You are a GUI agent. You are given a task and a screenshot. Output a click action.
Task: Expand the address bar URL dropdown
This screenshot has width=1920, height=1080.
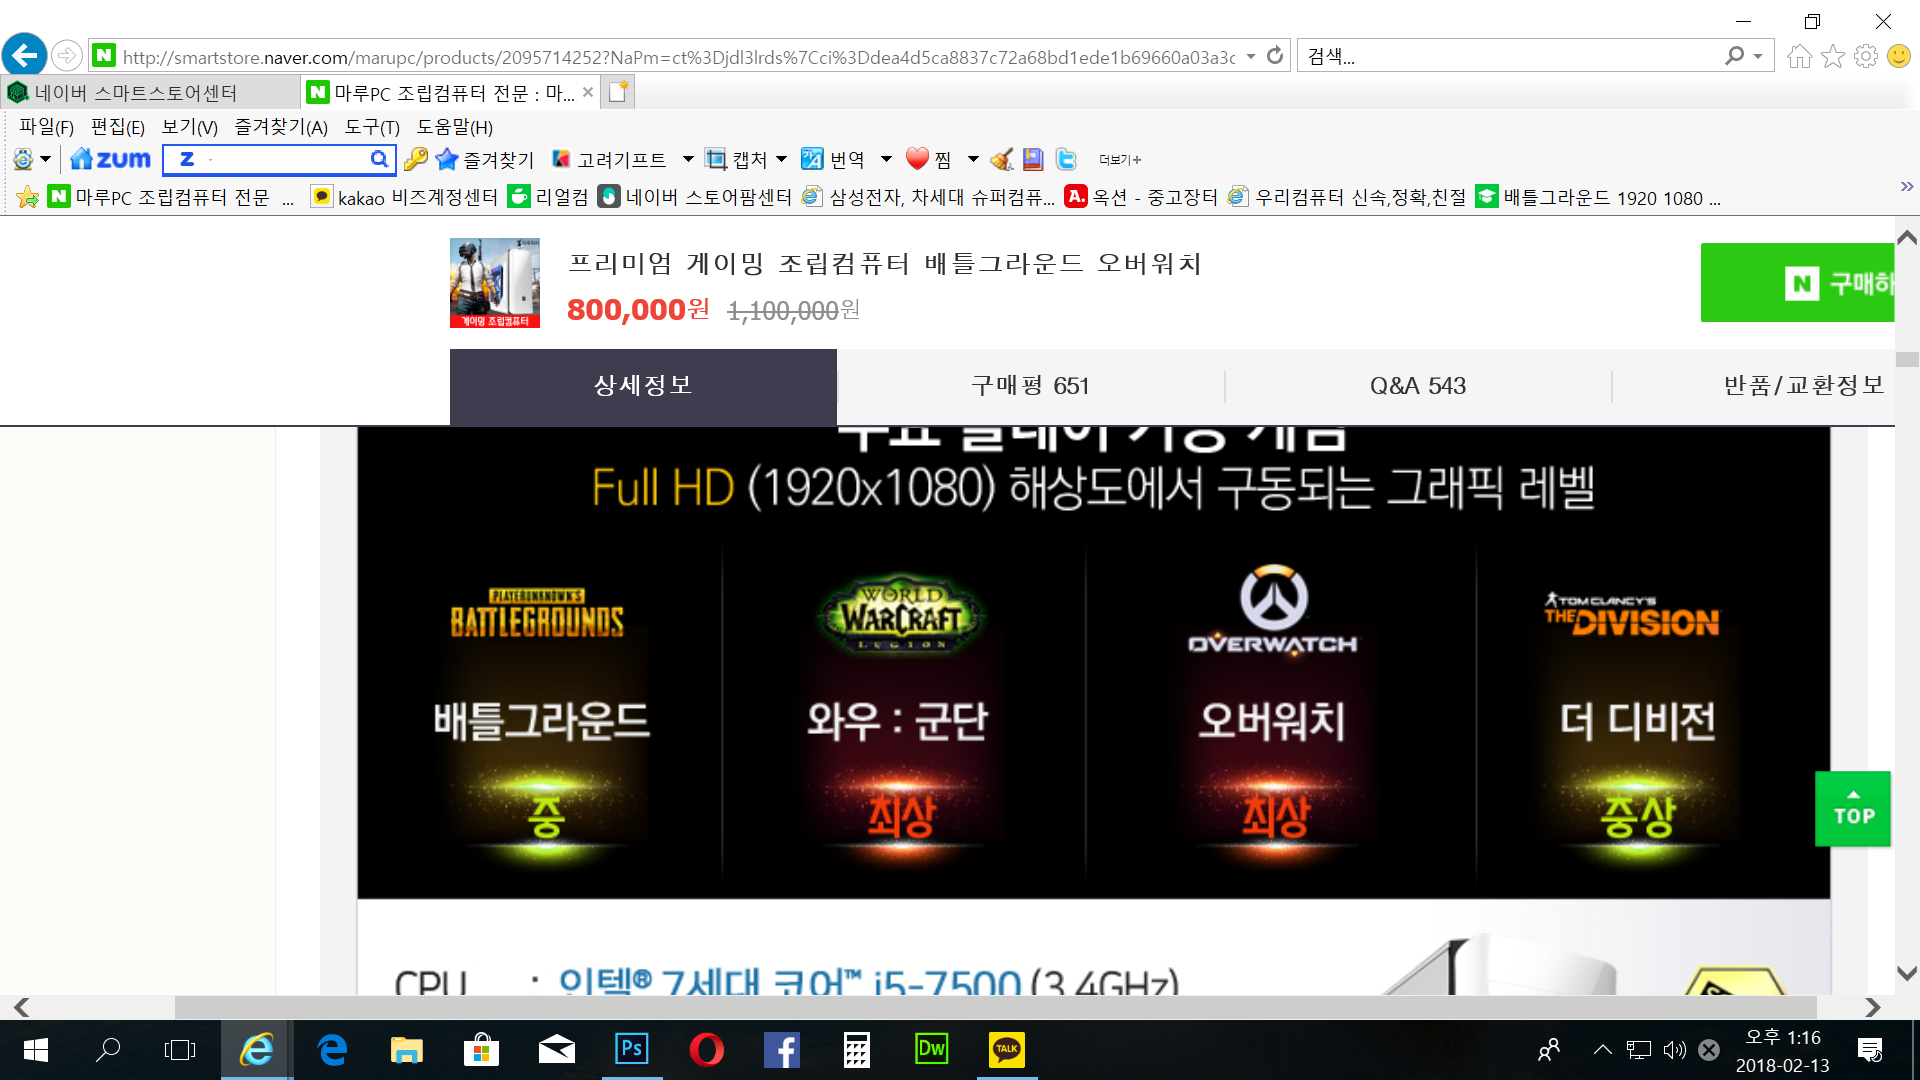1250,56
